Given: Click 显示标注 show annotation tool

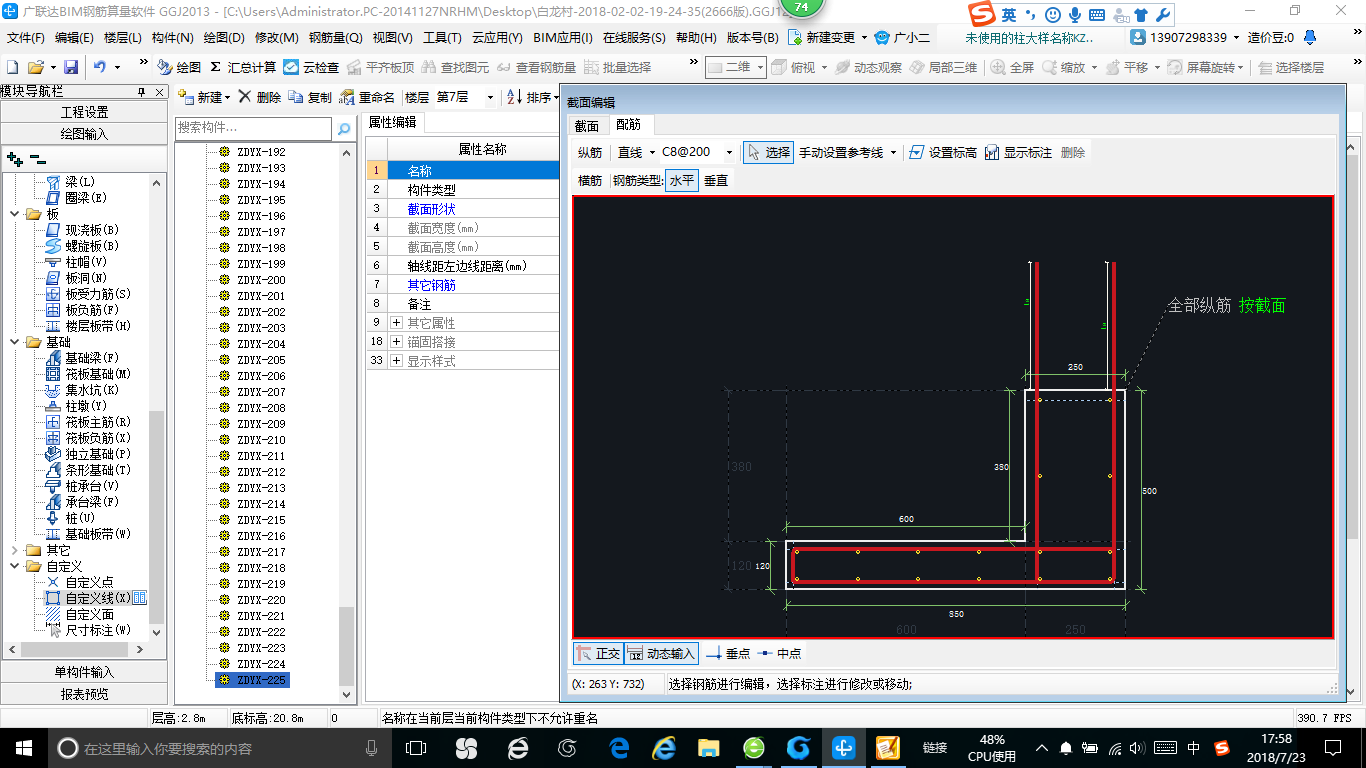Looking at the screenshot, I should click(1018, 152).
